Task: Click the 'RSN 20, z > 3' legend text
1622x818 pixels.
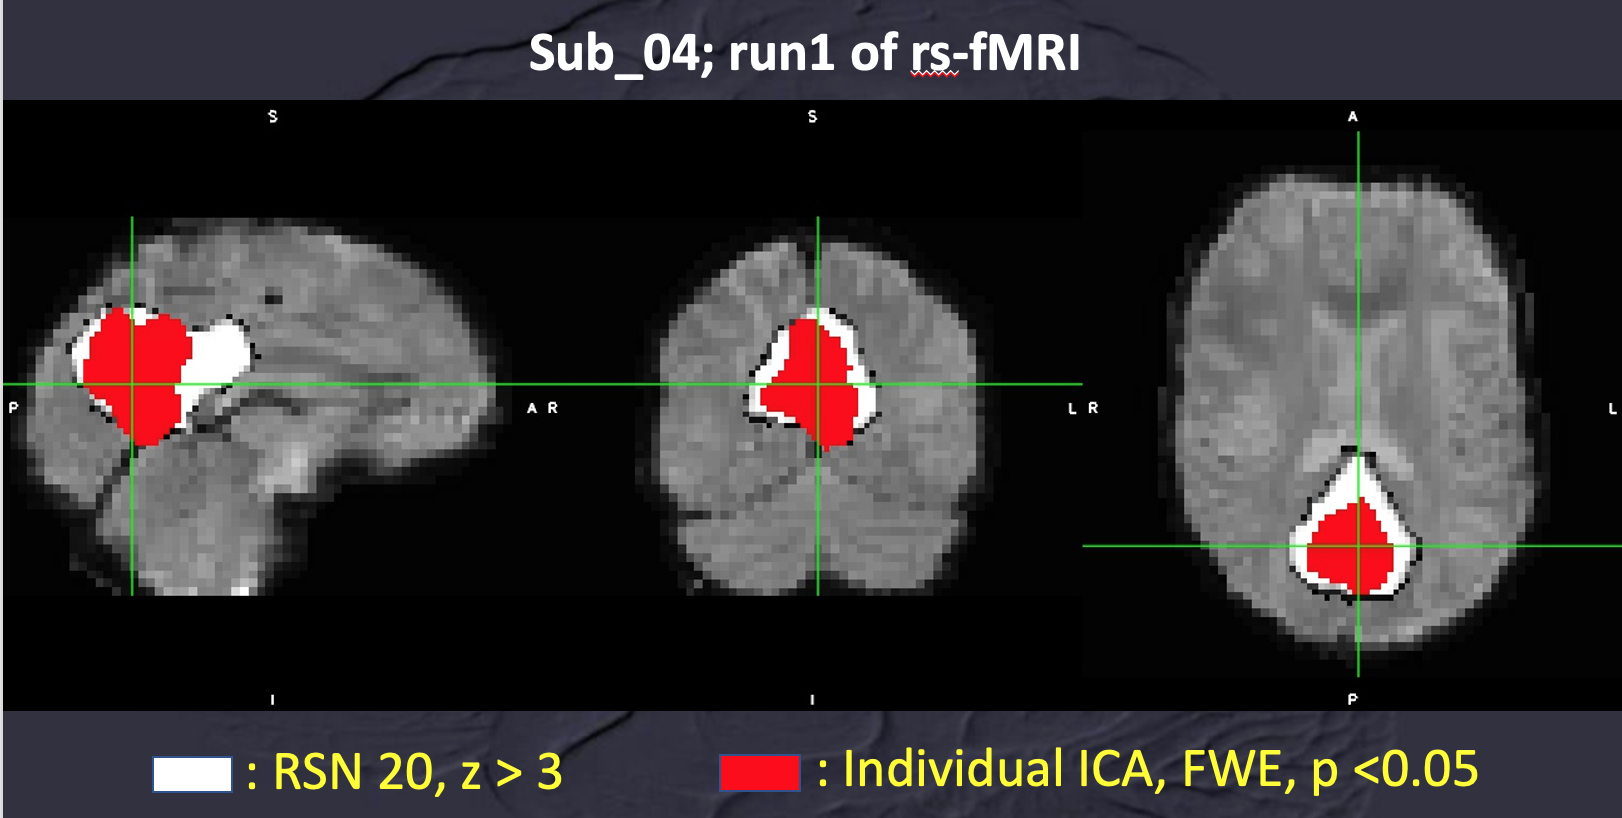Action: pyautogui.click(x=417, y=772)
